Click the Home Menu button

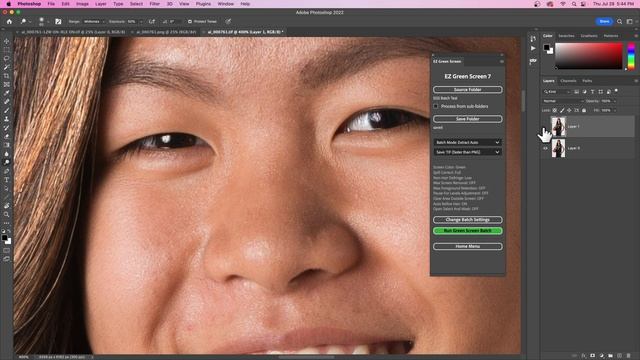(467, 246)
